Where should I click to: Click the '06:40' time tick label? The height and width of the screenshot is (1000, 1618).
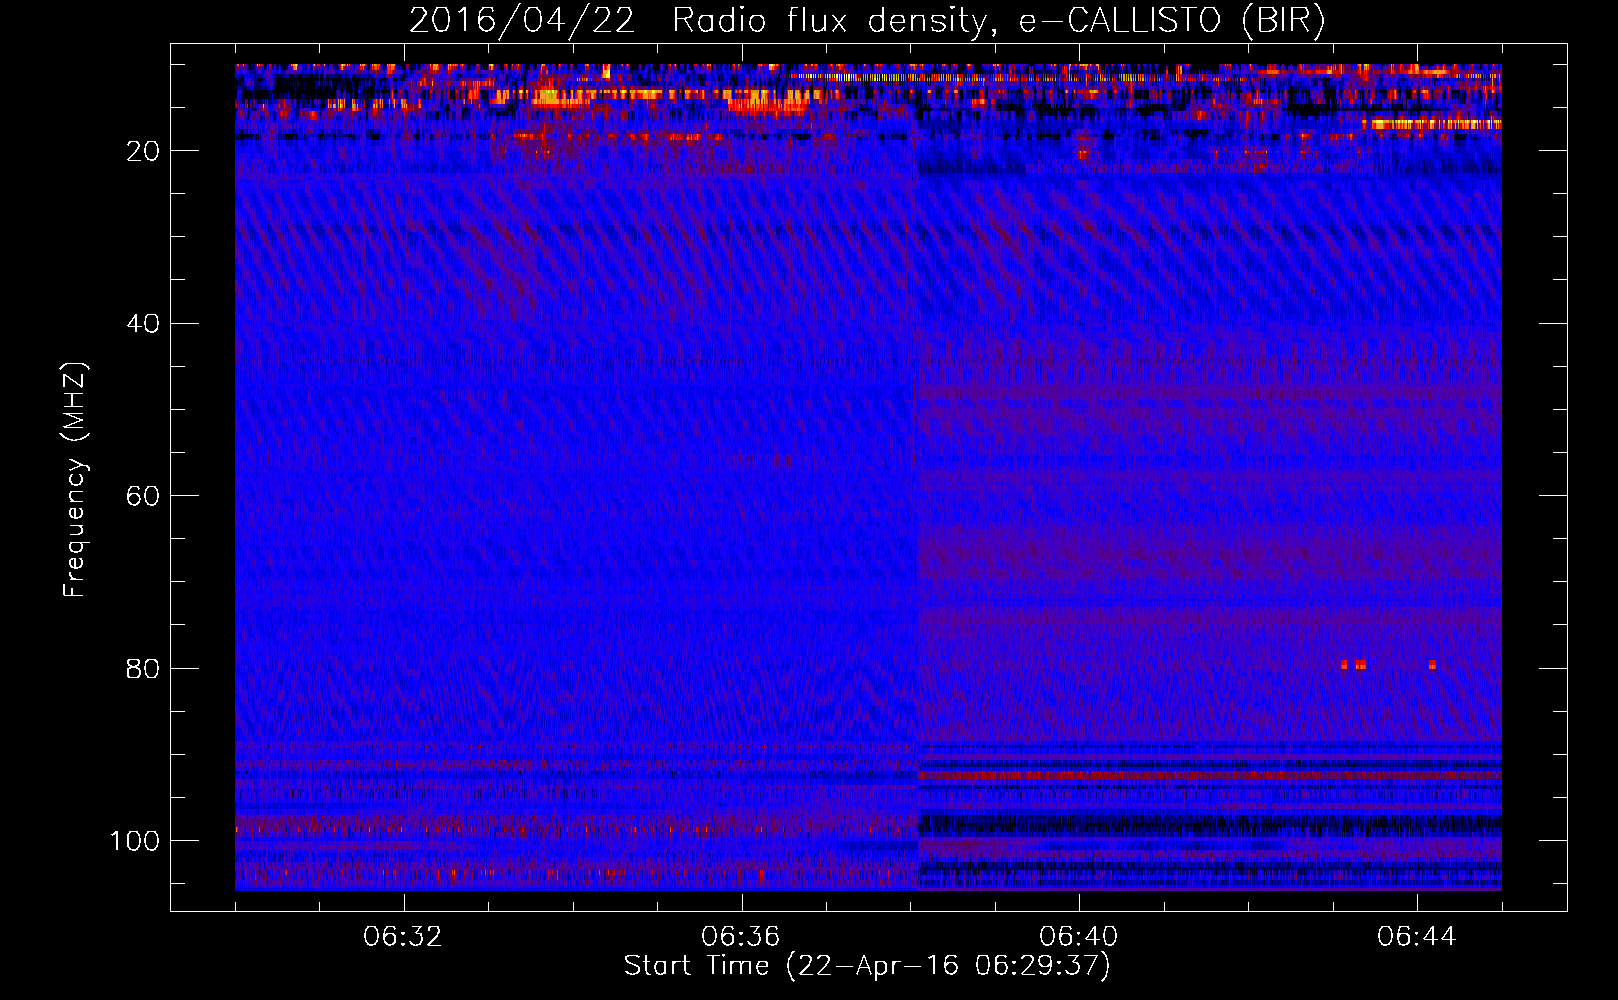(x=1079, y=937)
